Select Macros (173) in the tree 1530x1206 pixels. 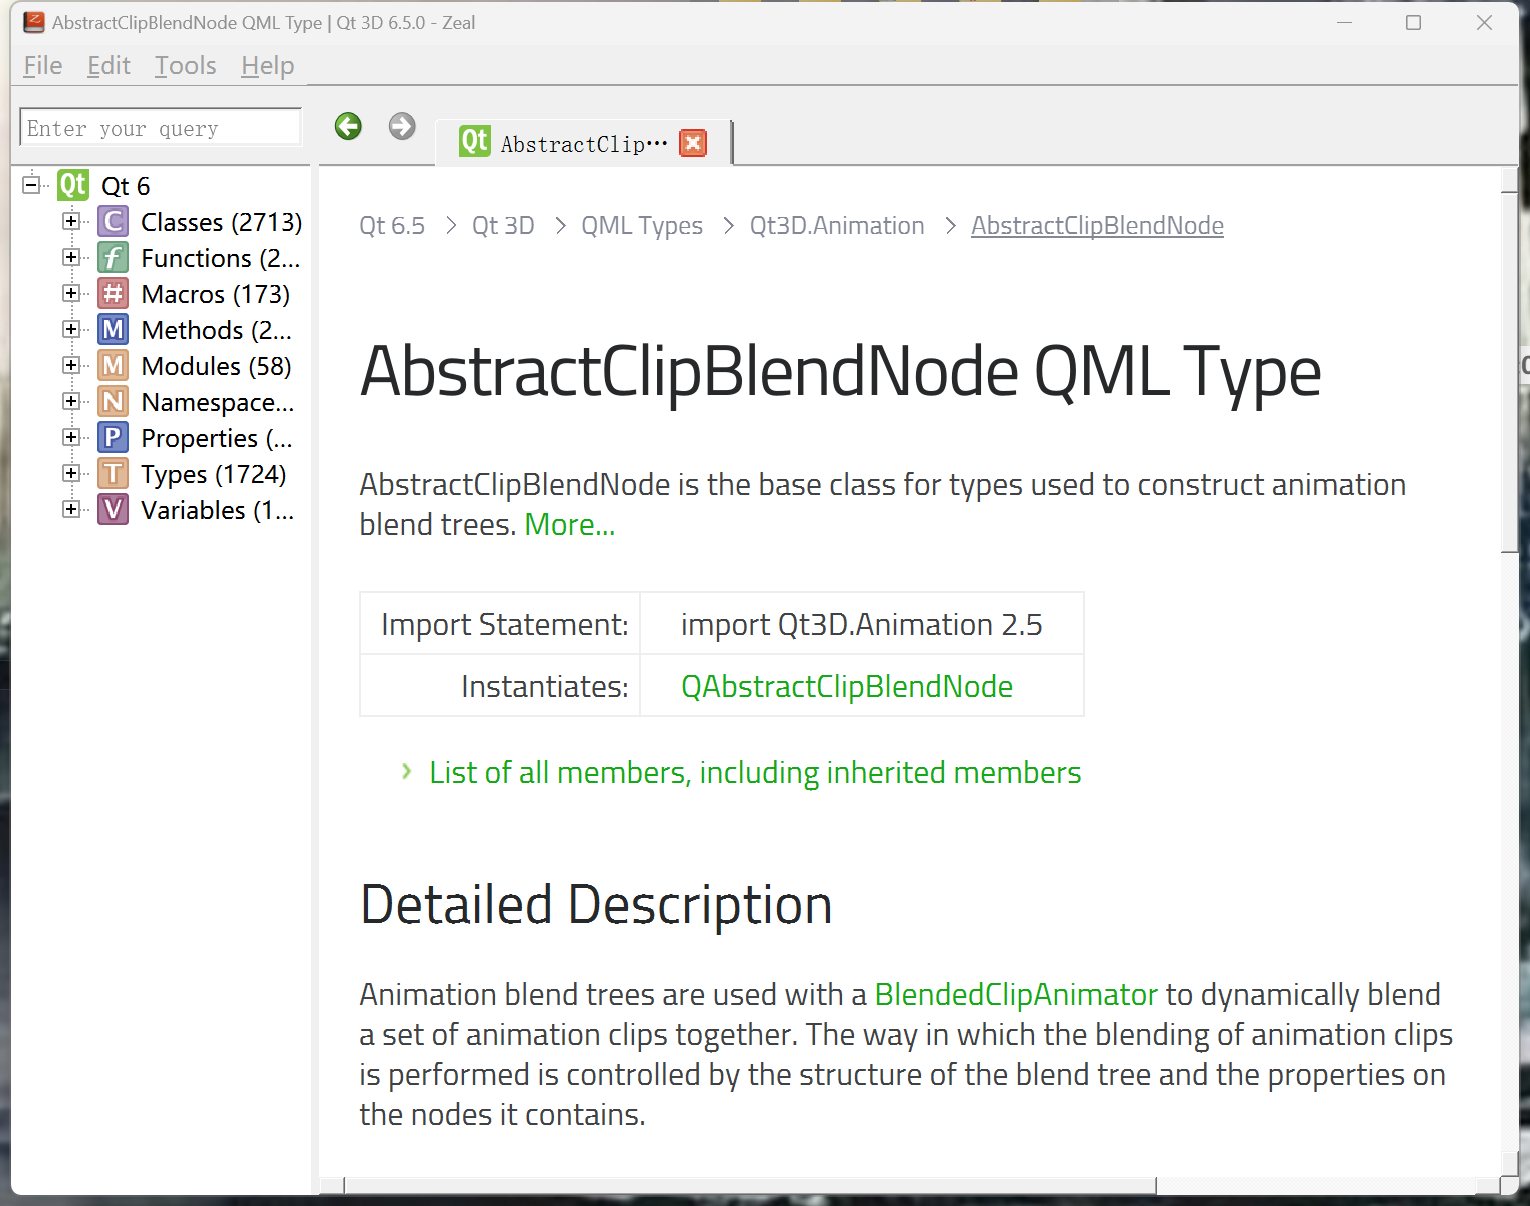pos(216,294)
